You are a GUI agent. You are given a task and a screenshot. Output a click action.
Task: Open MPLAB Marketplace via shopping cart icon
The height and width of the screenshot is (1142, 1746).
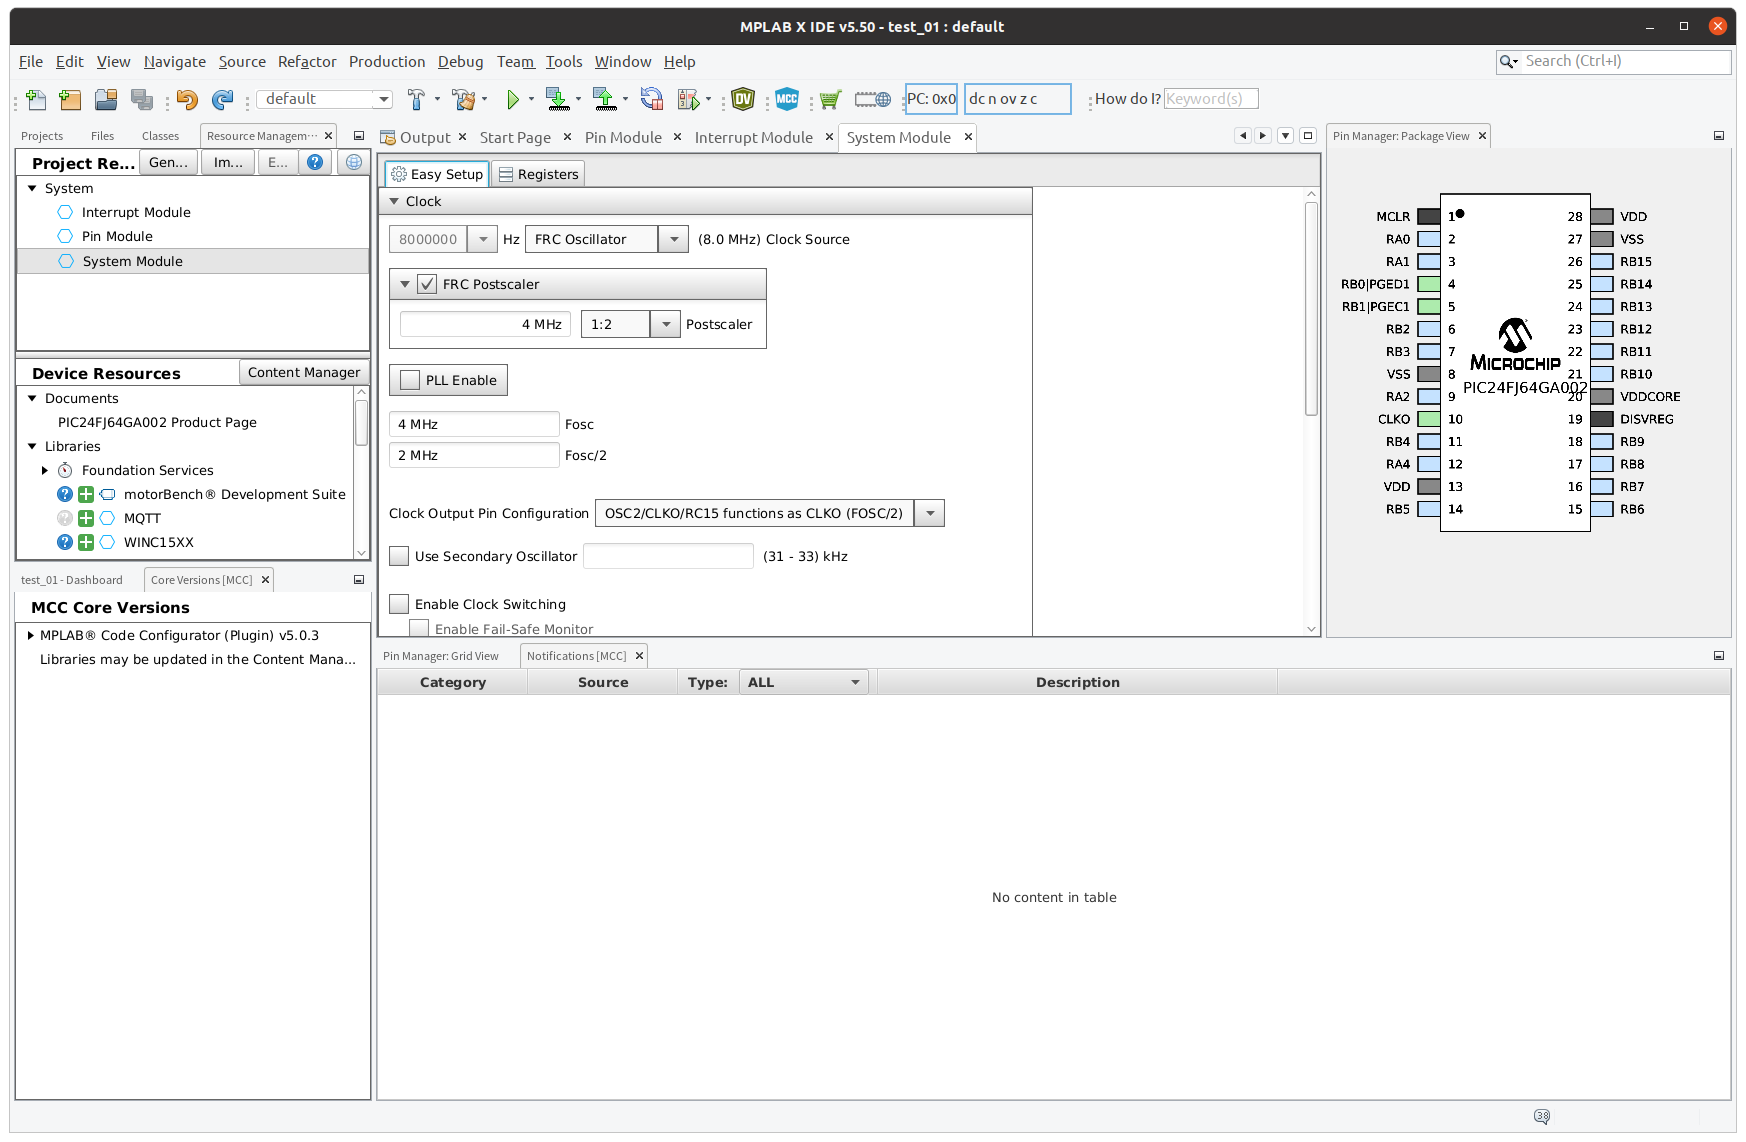831,99
